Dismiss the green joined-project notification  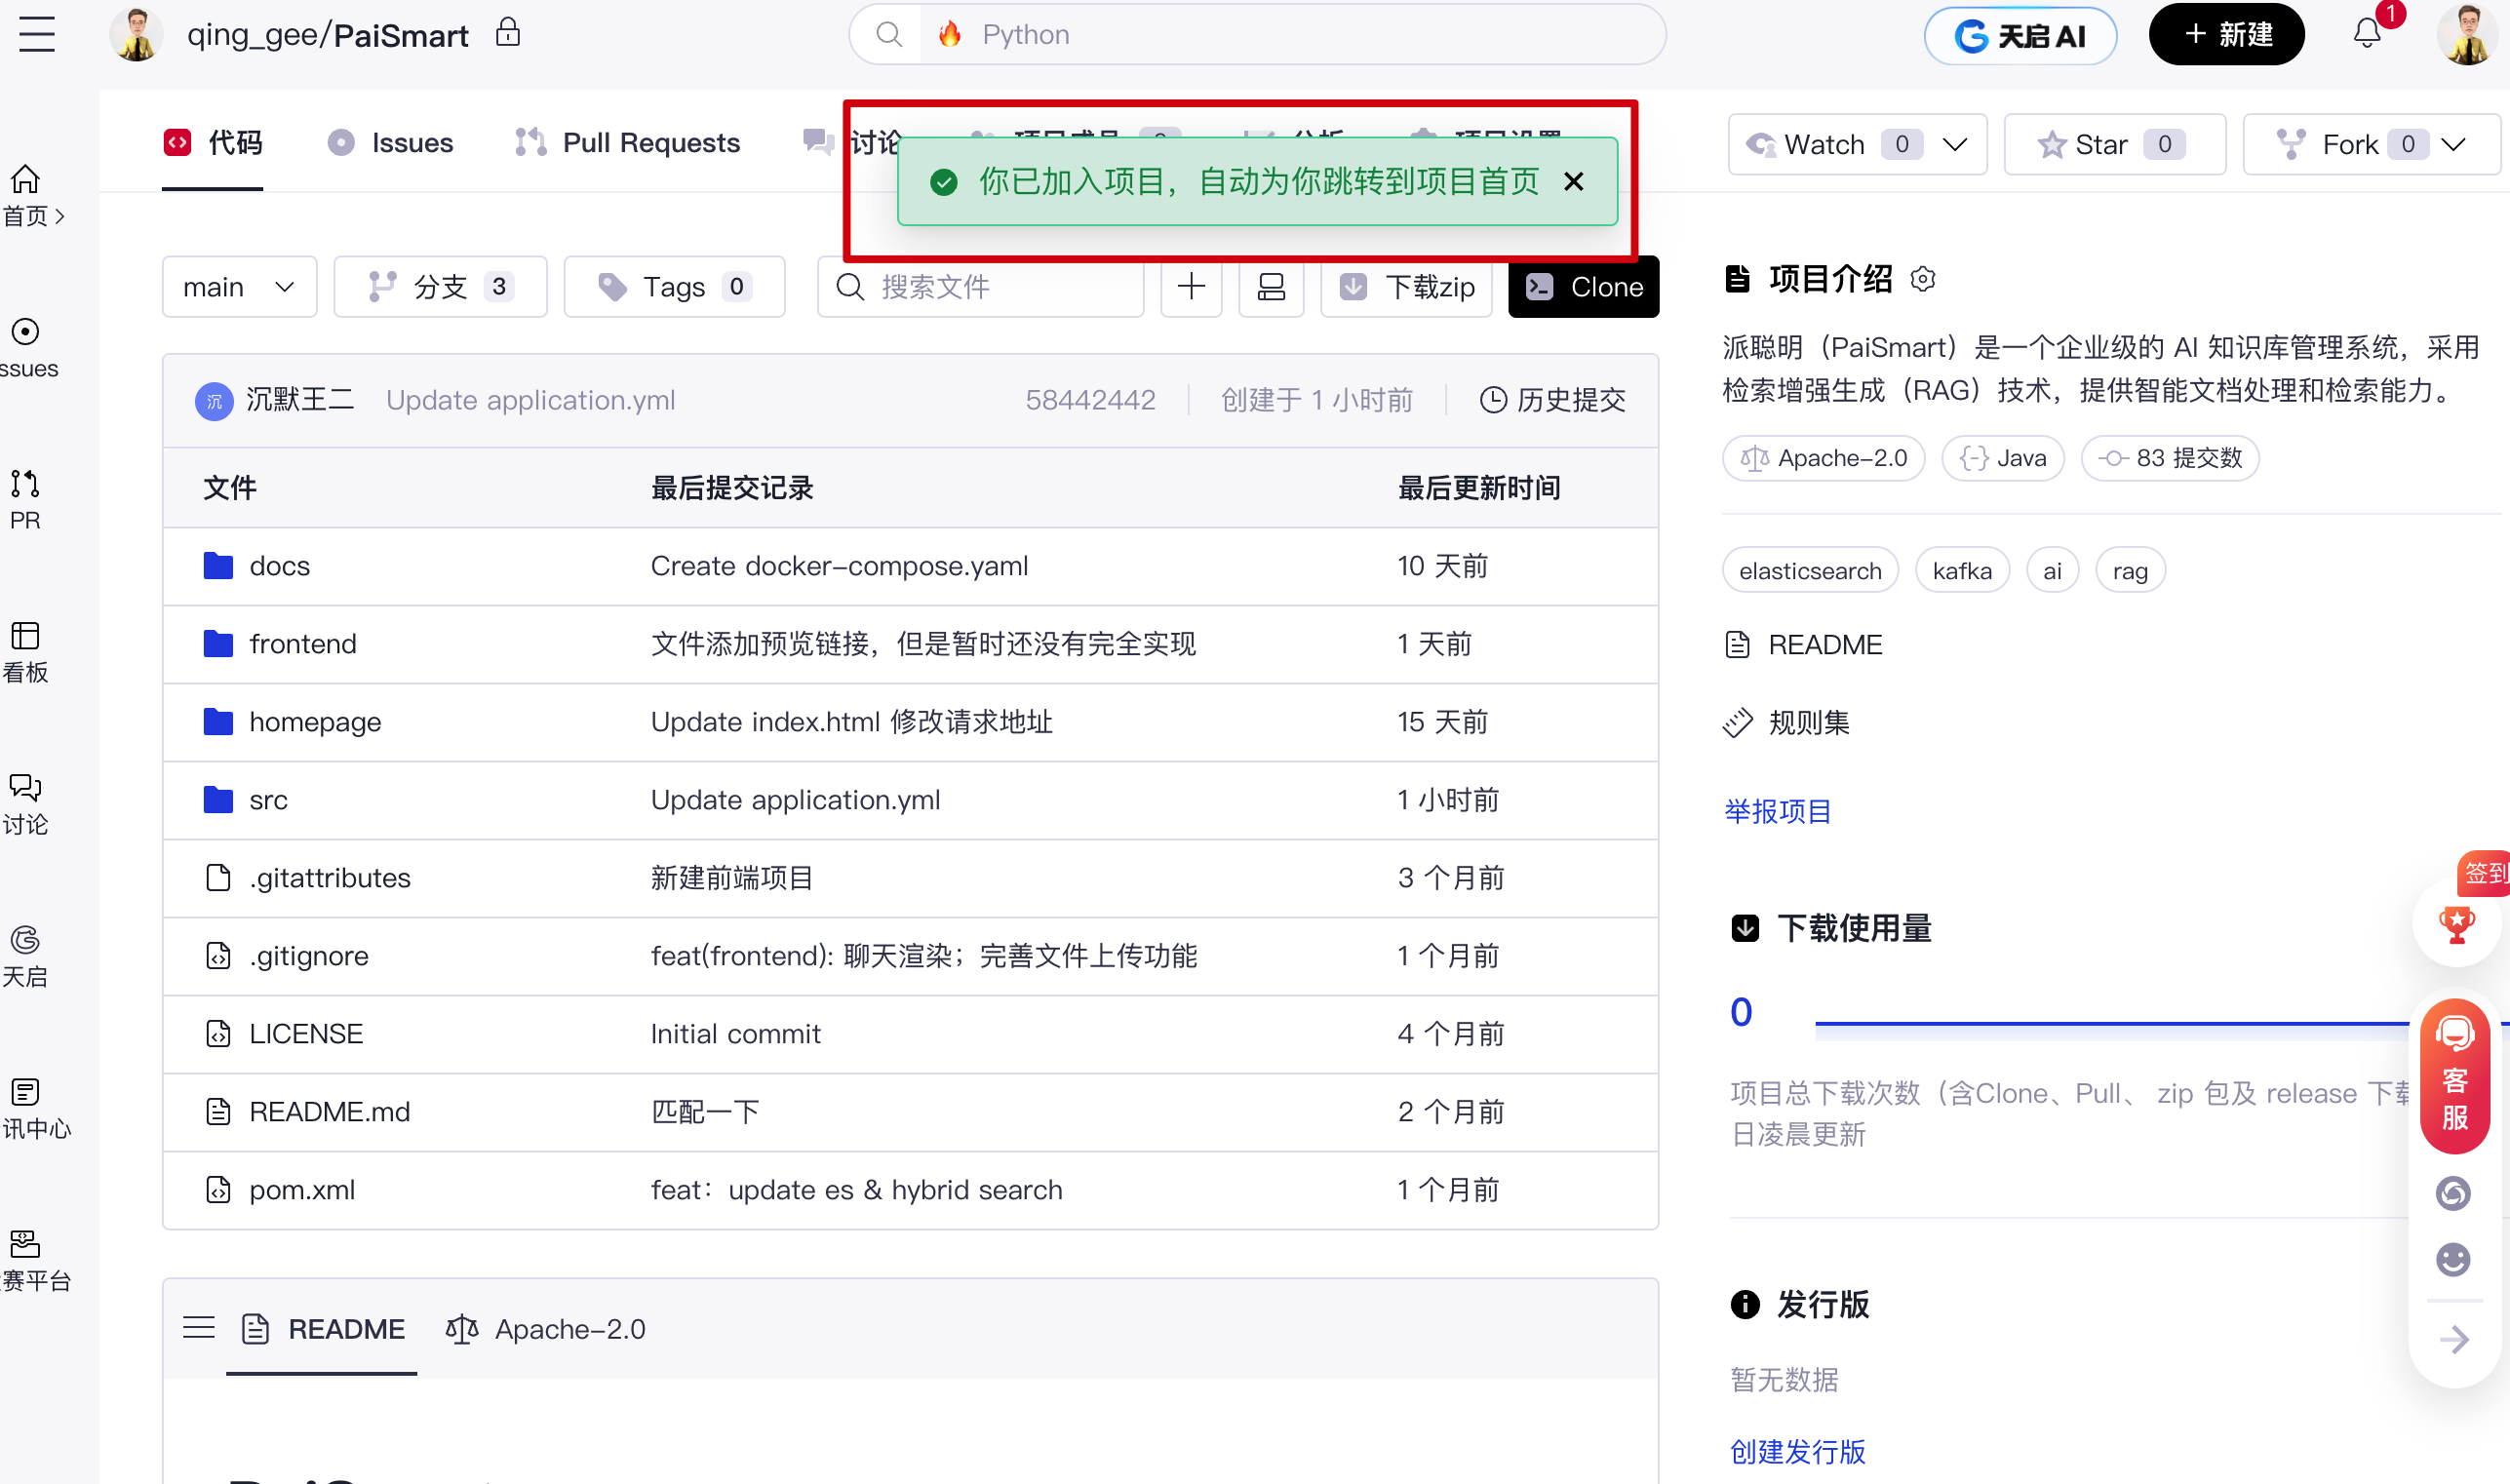point(1573,182)
